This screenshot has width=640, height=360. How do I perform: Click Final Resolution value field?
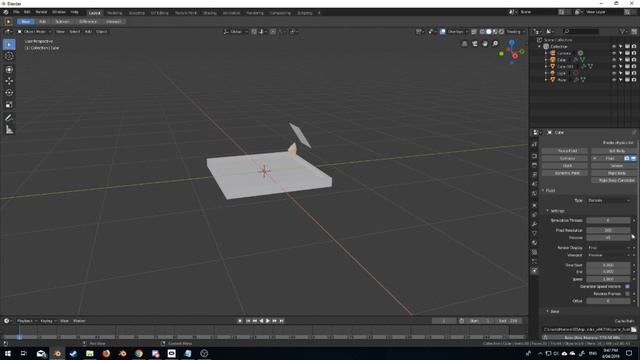coord(609,230)
